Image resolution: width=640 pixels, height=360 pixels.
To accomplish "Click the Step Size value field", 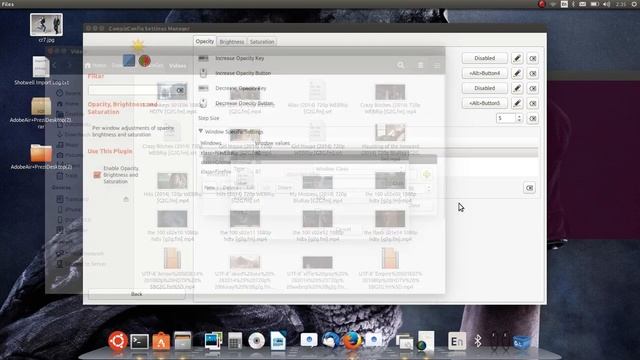I will 506,118.
